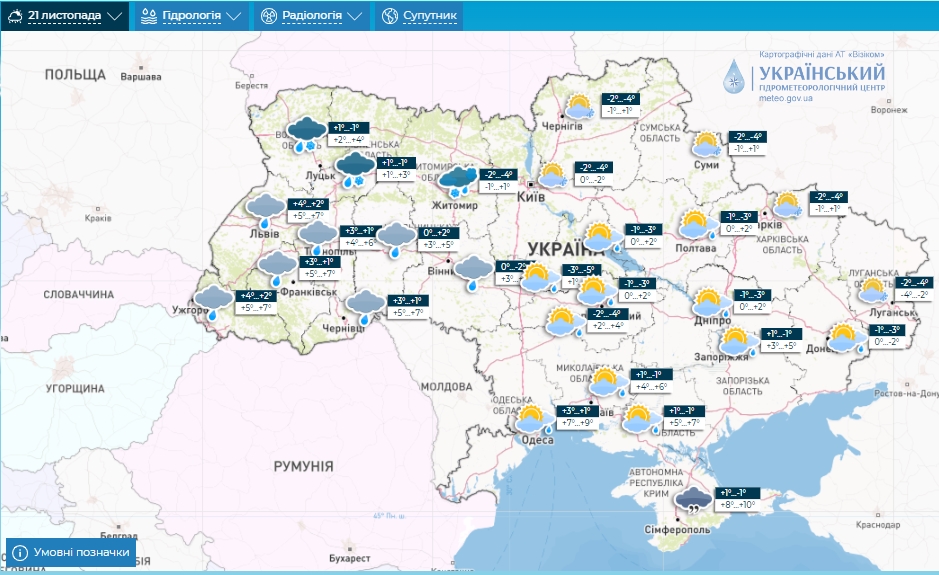
Task: Click the Одеса city label
Action: tap(537, 440)
